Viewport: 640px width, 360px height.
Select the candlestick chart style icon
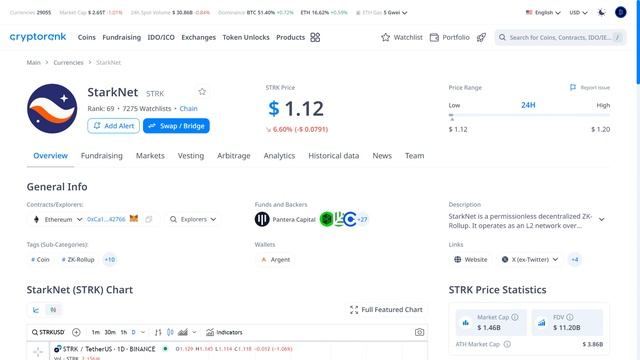(x=170, y=332)
